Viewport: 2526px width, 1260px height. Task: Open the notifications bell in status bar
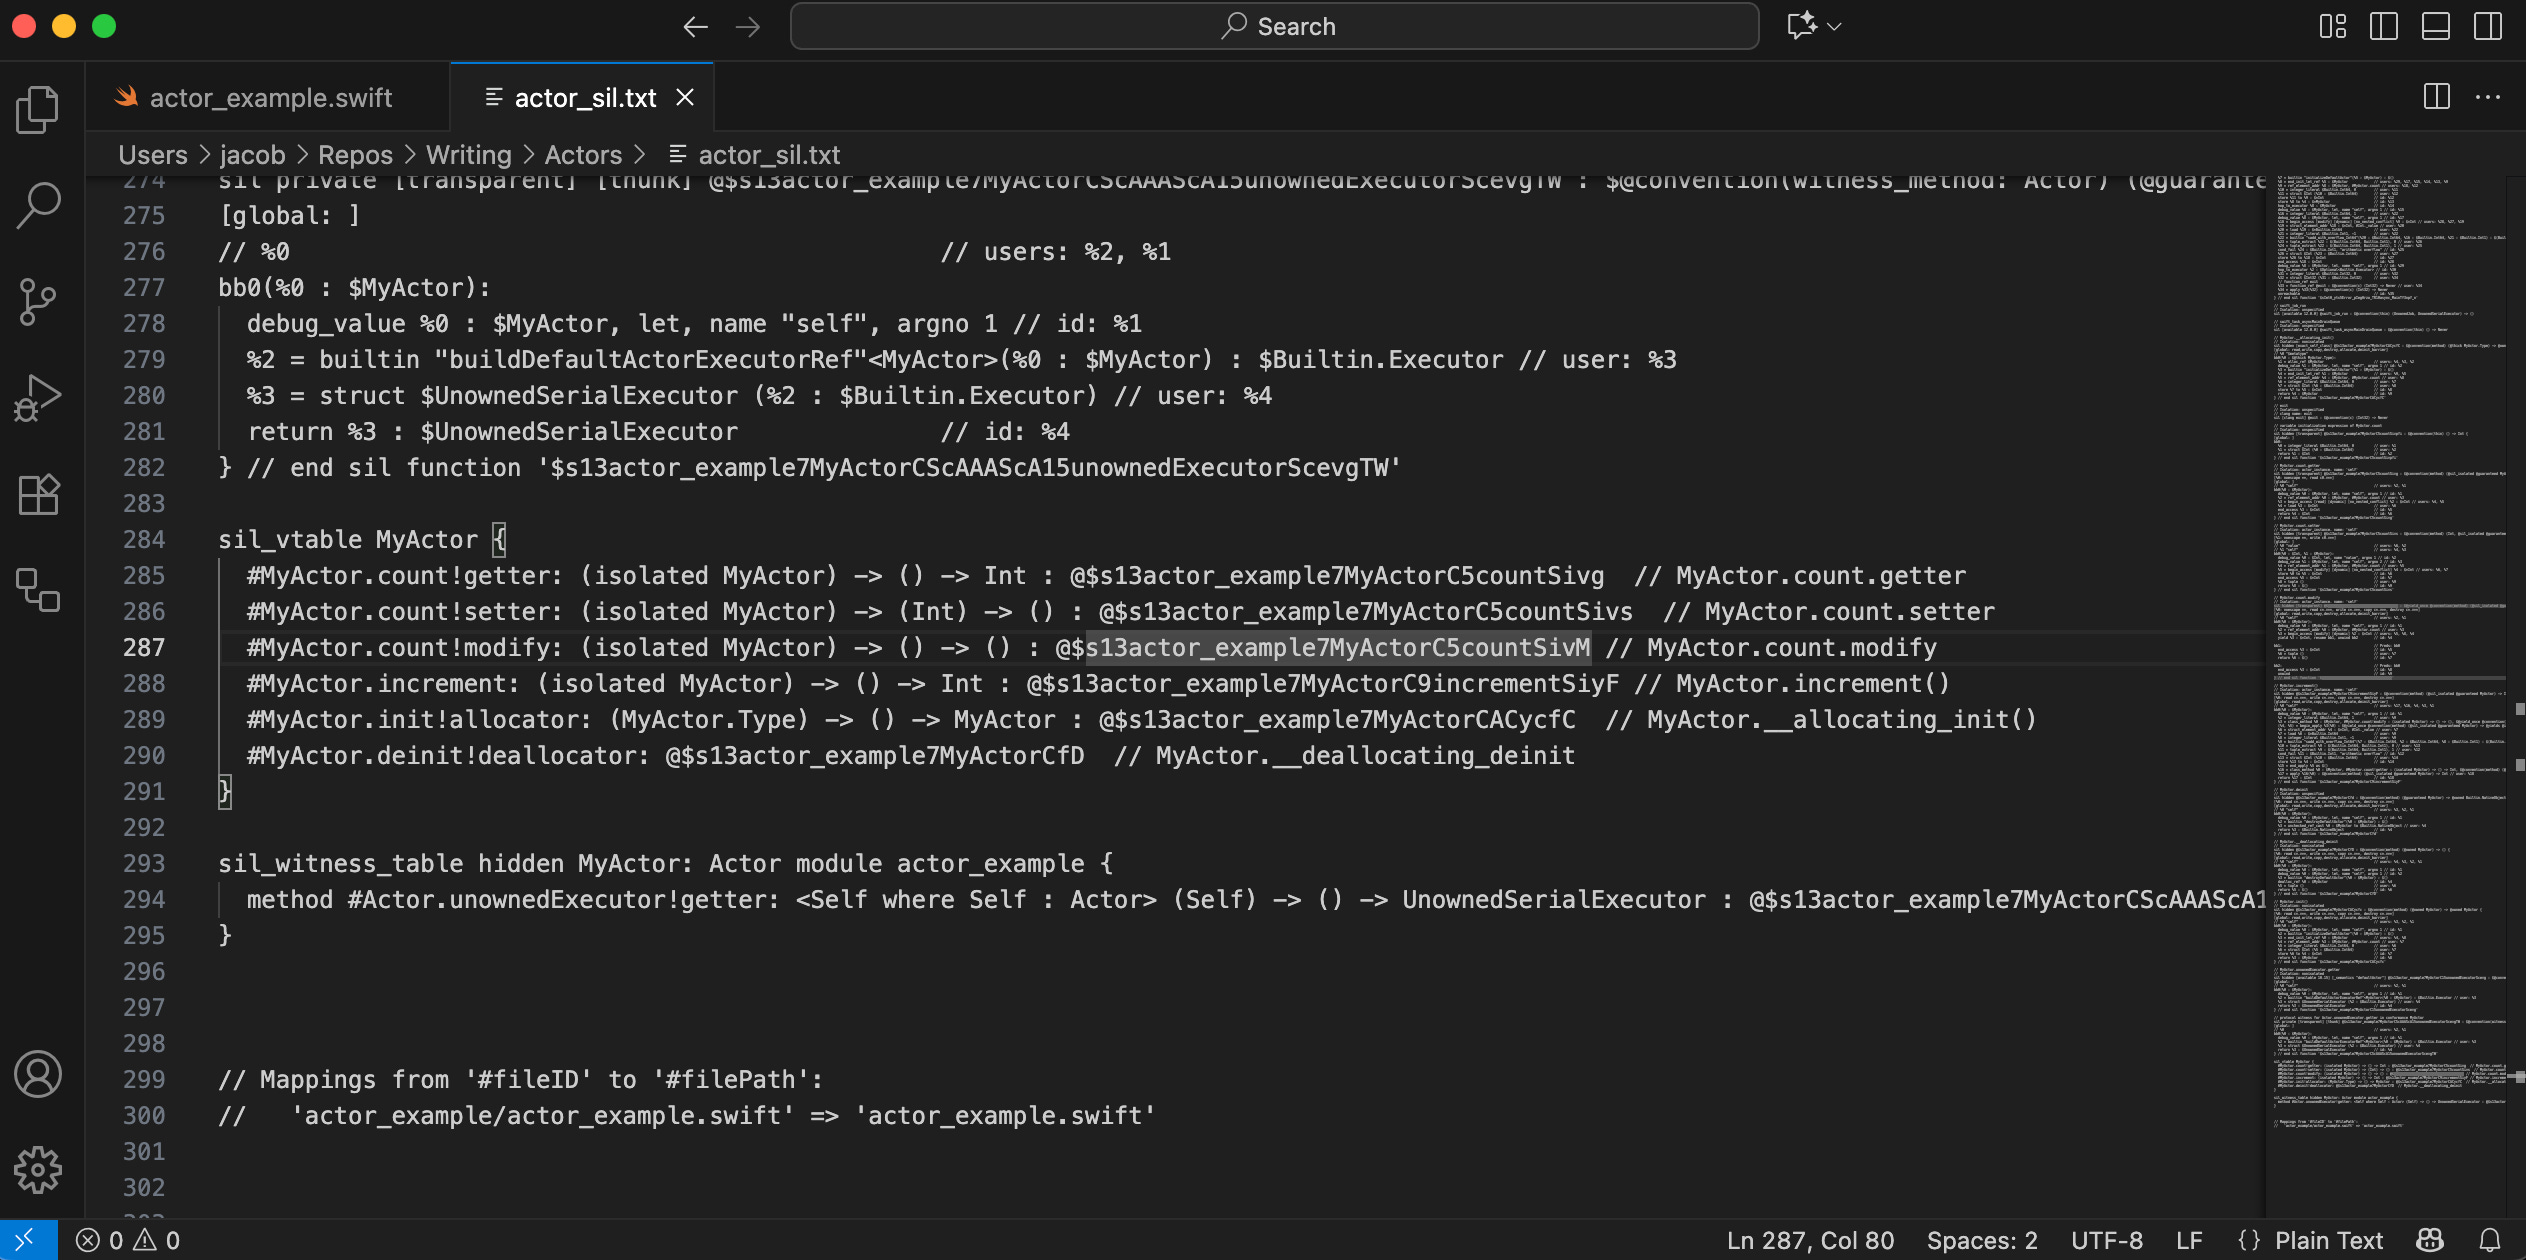click(x=2490, y=1241)
